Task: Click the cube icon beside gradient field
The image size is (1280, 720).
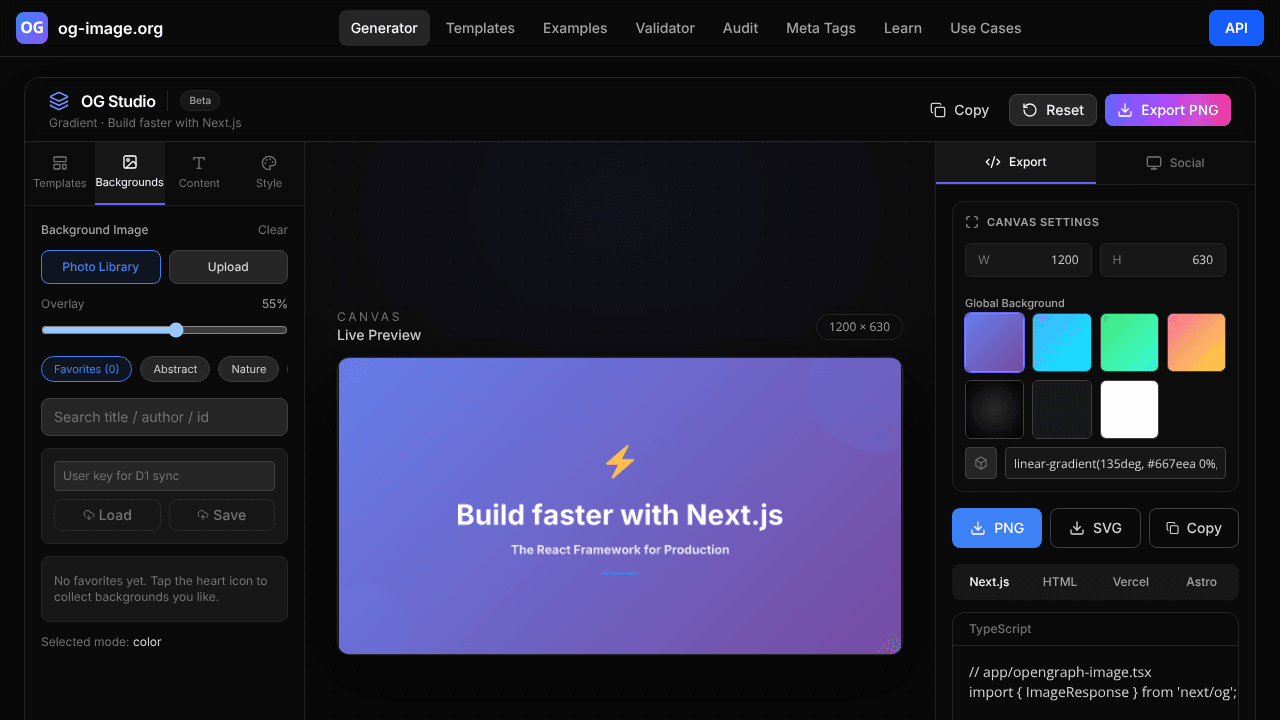Action: (981, 463)
